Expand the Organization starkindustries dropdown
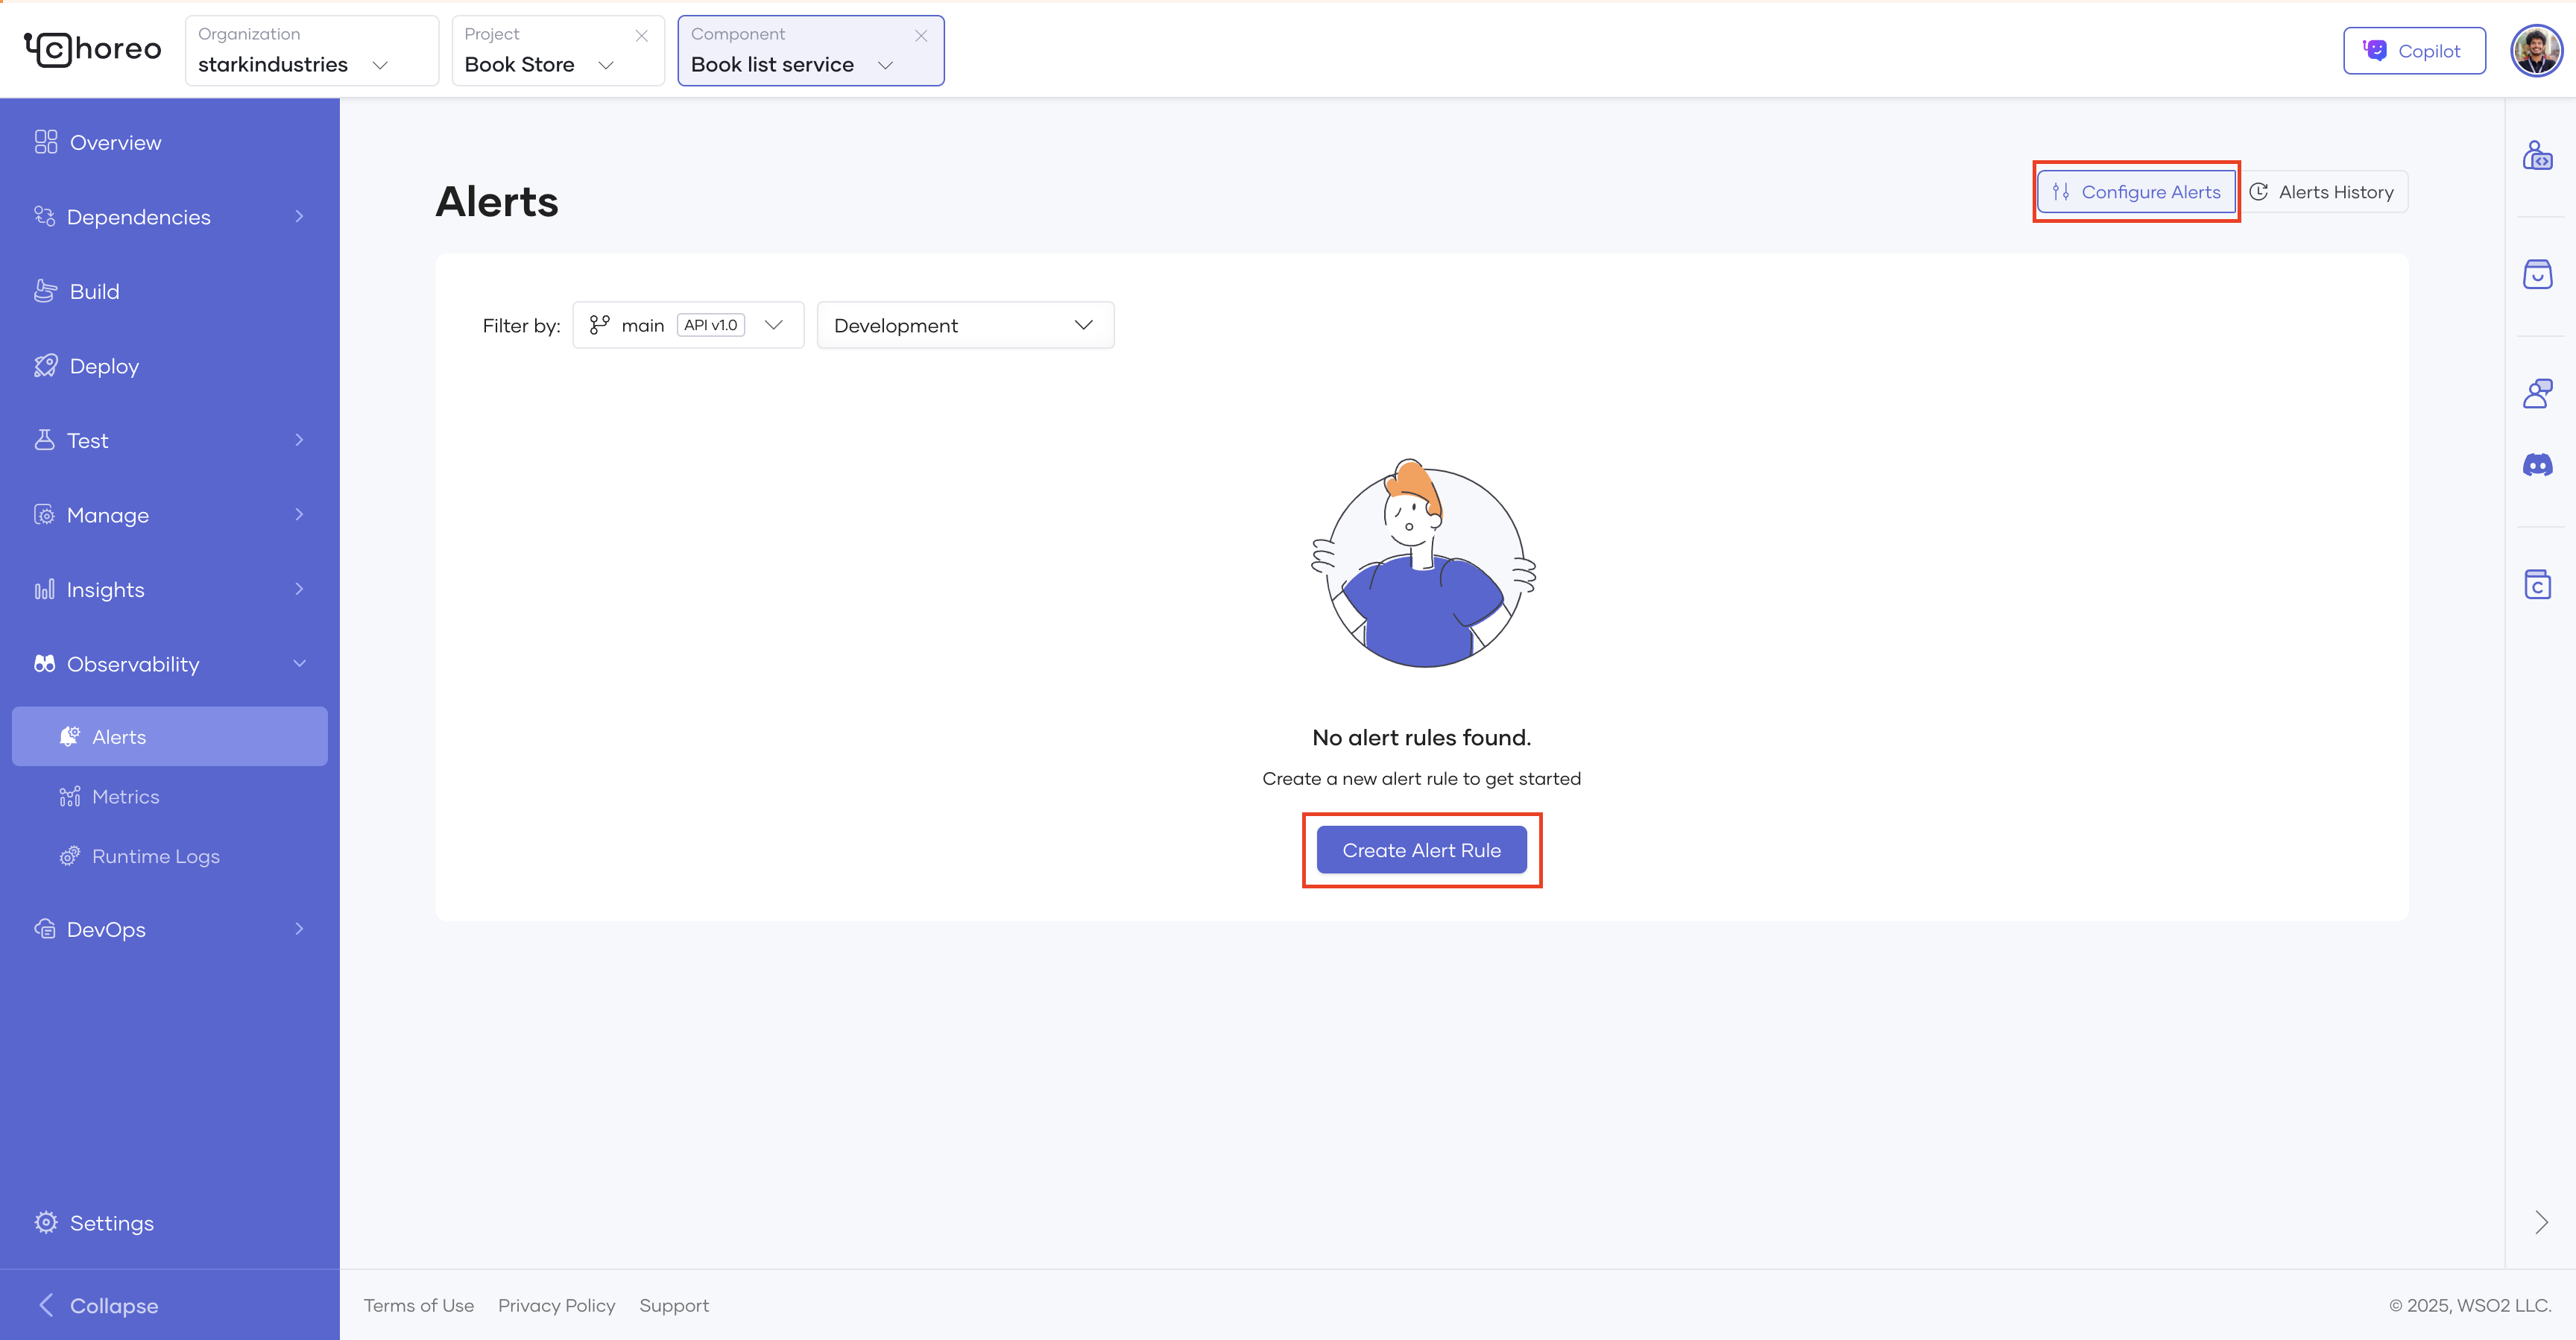 coord(311,51)
